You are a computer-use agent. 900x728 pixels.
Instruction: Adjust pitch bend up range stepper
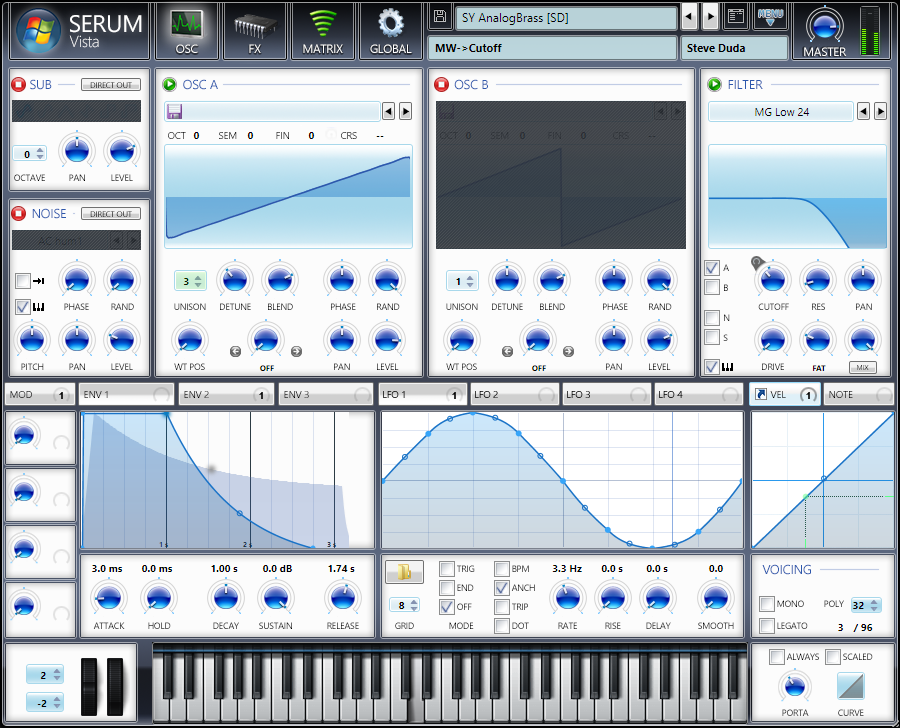click(x=45, y=675)
